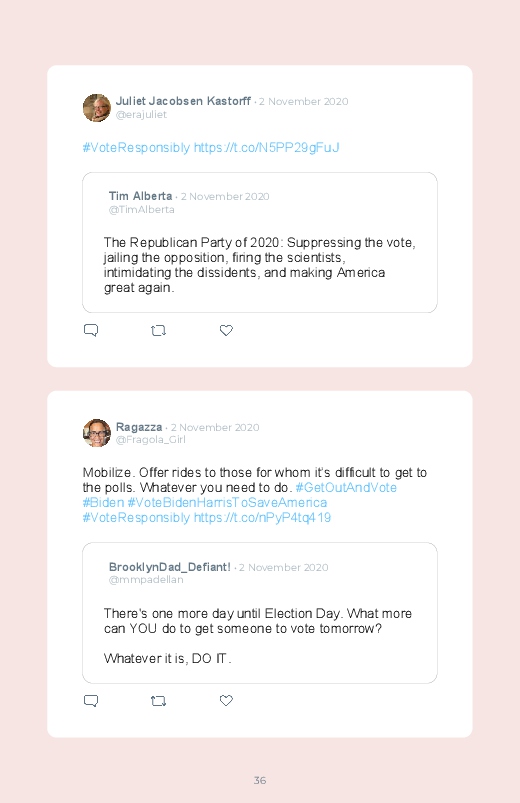Click the @Fragola_Girl handle
This screenshot has height=803, width=520.
click(151, 440)
